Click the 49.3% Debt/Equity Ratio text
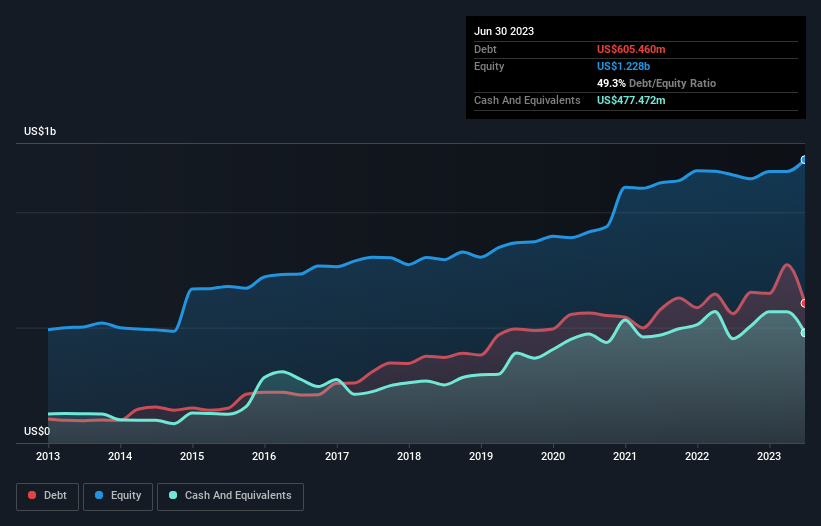Viewport: 821px width, 526px height. 656,83
